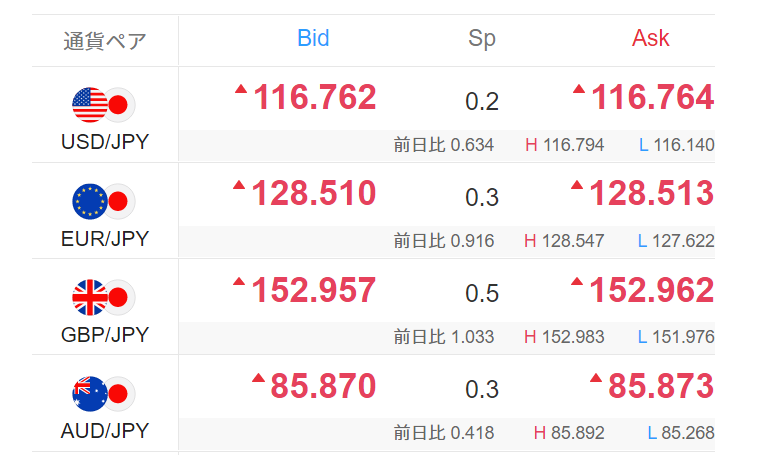Click the Sp column header

tap(482, 40)
